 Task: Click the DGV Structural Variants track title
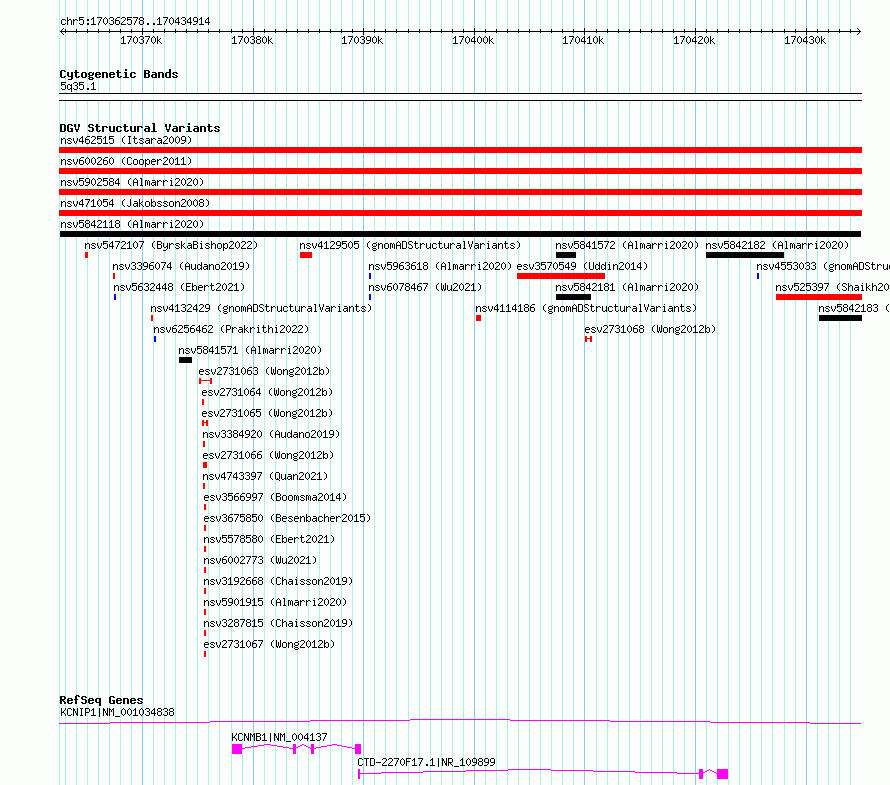point(140,128)
